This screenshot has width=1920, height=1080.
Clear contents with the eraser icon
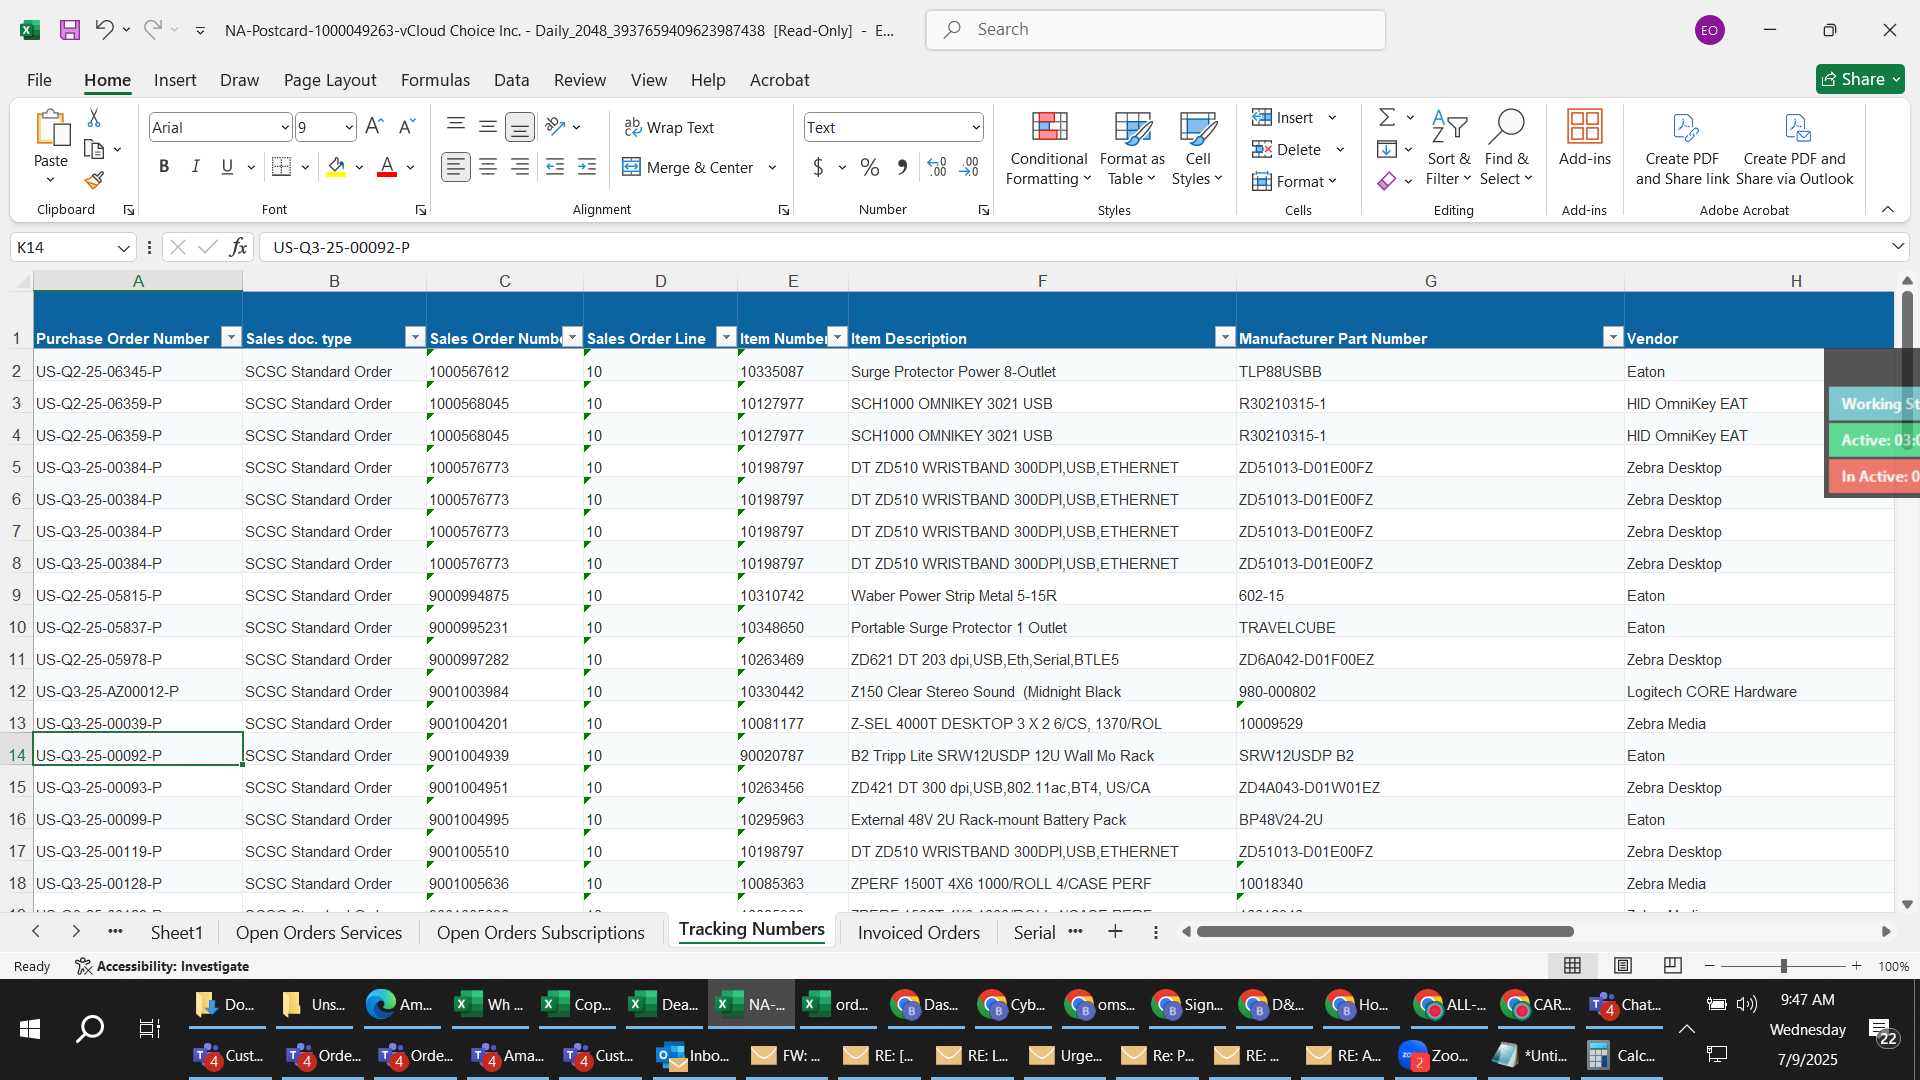click(1387, 181)
